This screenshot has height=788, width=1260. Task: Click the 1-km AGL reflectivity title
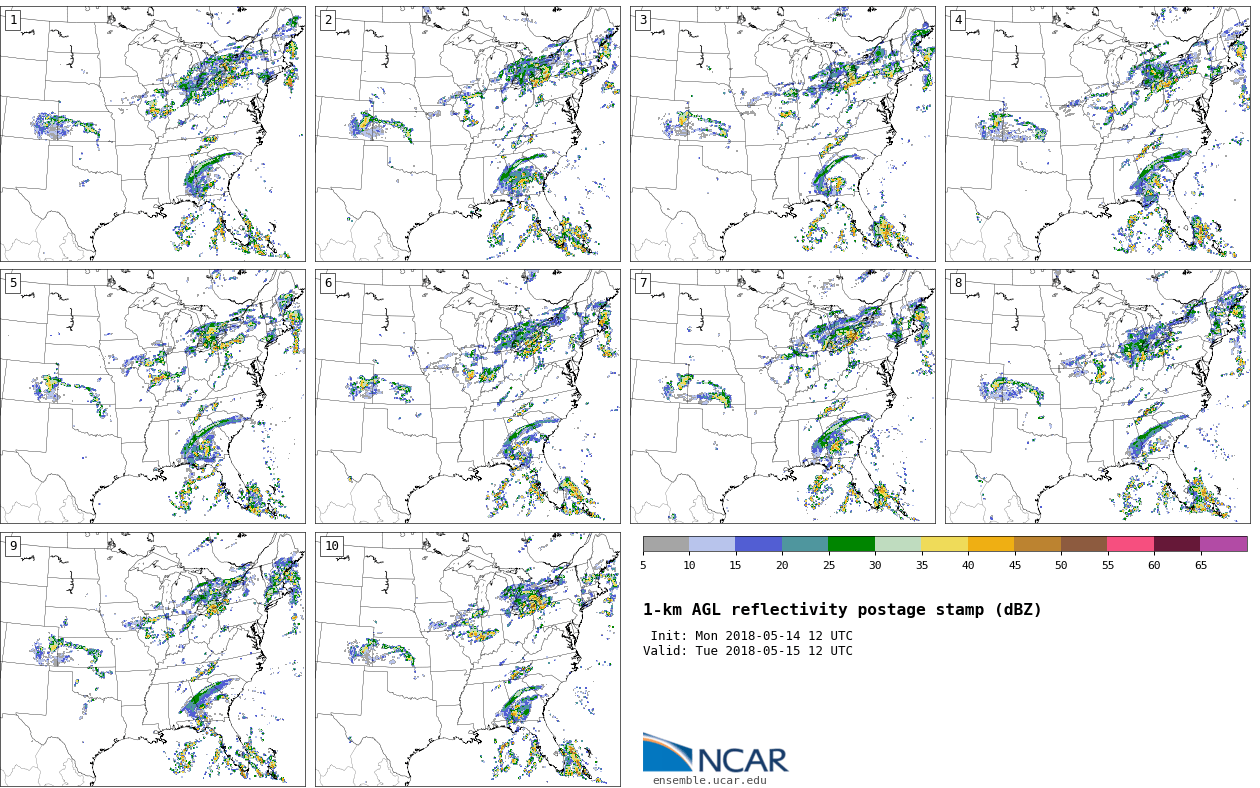click(x=842, y=610)
